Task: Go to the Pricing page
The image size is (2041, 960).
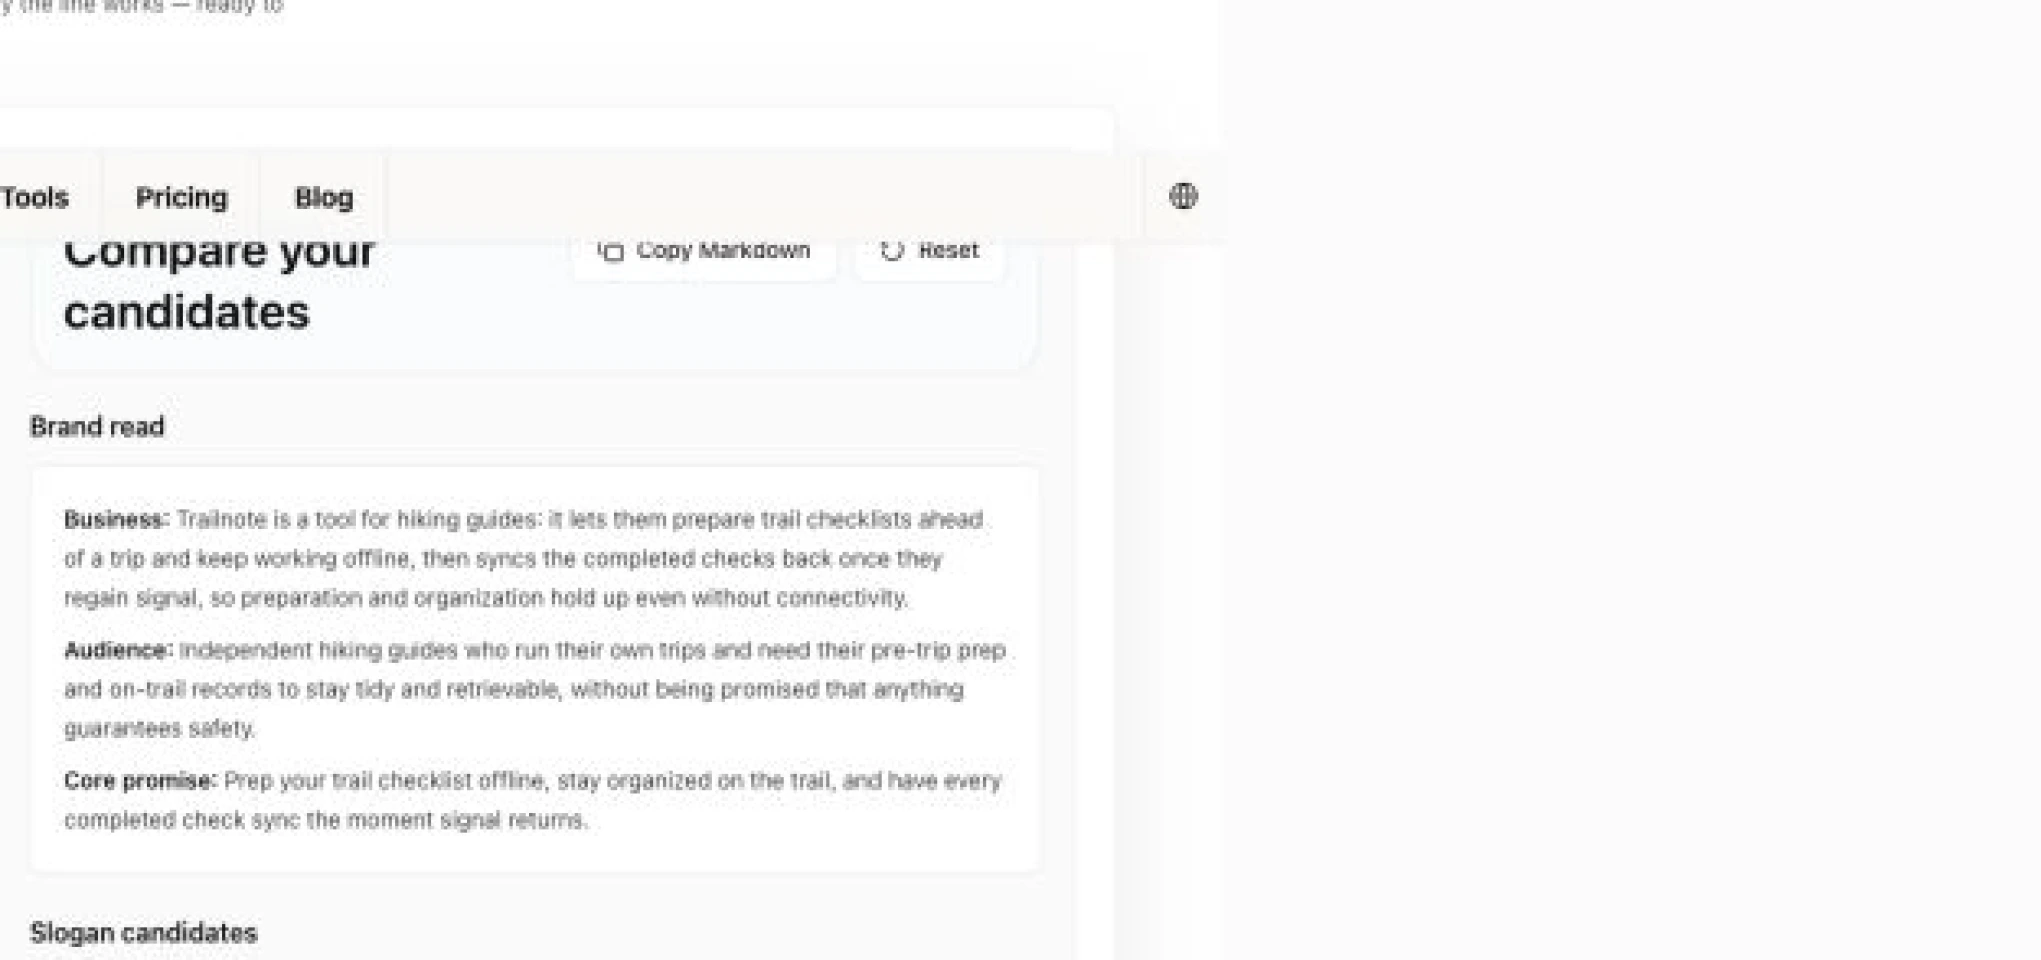Action: tap(182, 198)
